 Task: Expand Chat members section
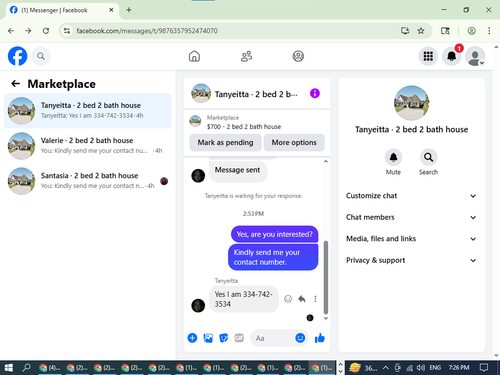411,217
